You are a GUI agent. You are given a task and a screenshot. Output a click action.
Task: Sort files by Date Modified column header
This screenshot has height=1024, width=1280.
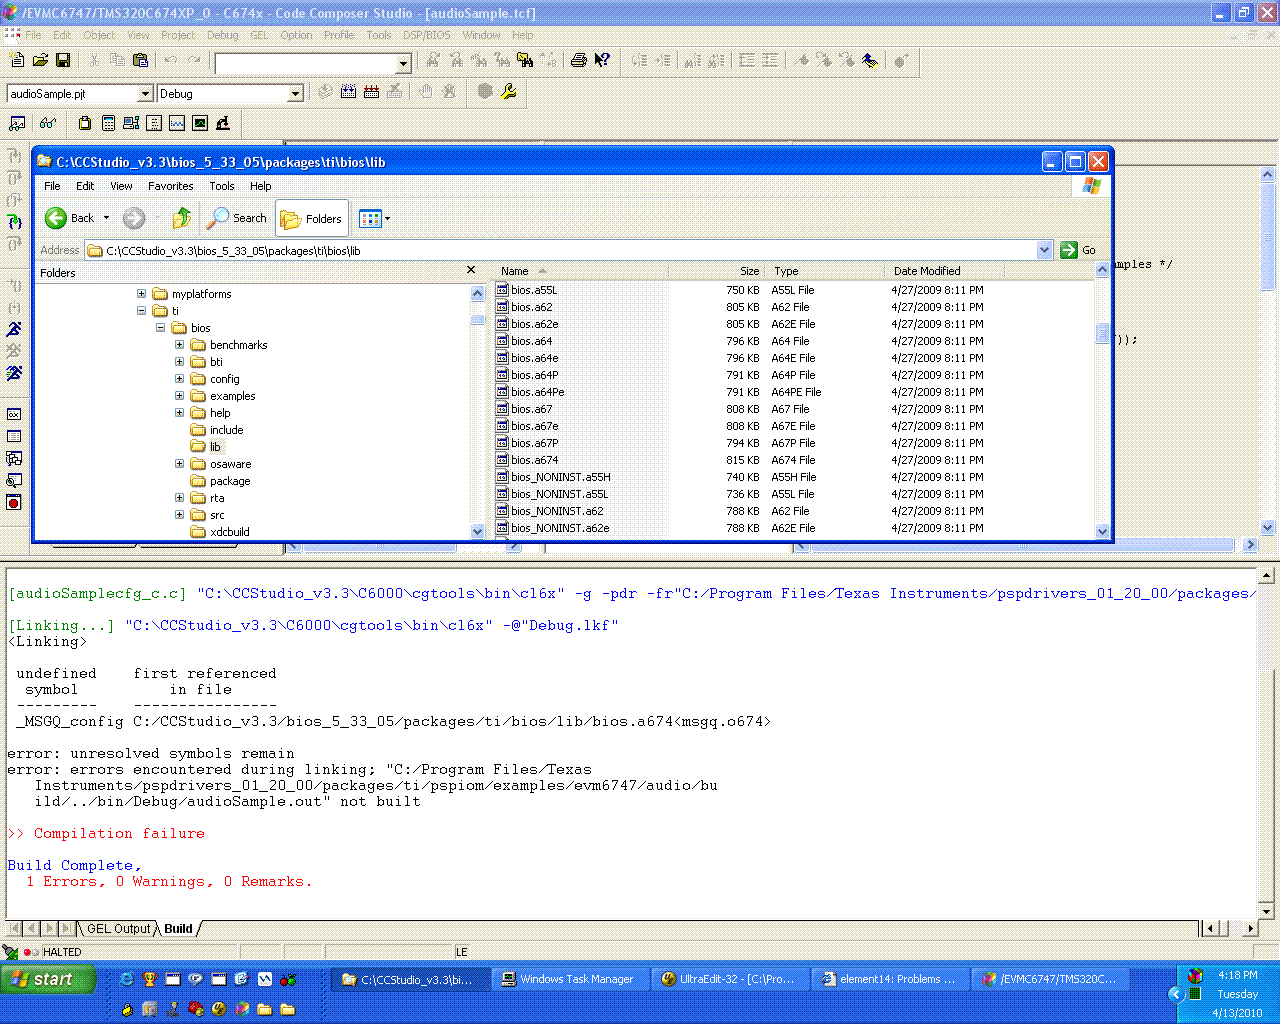(x=944, y=271)
